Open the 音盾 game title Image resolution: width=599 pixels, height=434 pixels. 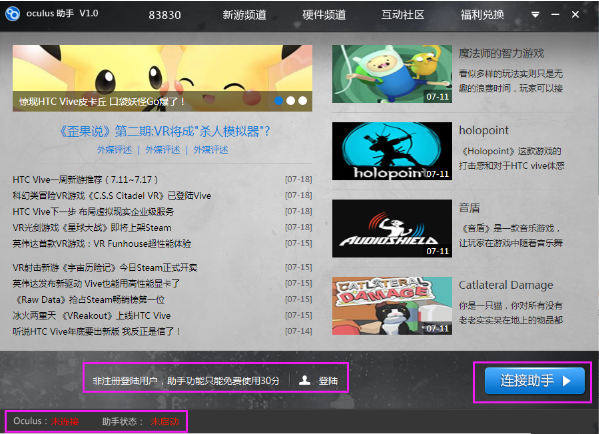click(x=469, y=208)
